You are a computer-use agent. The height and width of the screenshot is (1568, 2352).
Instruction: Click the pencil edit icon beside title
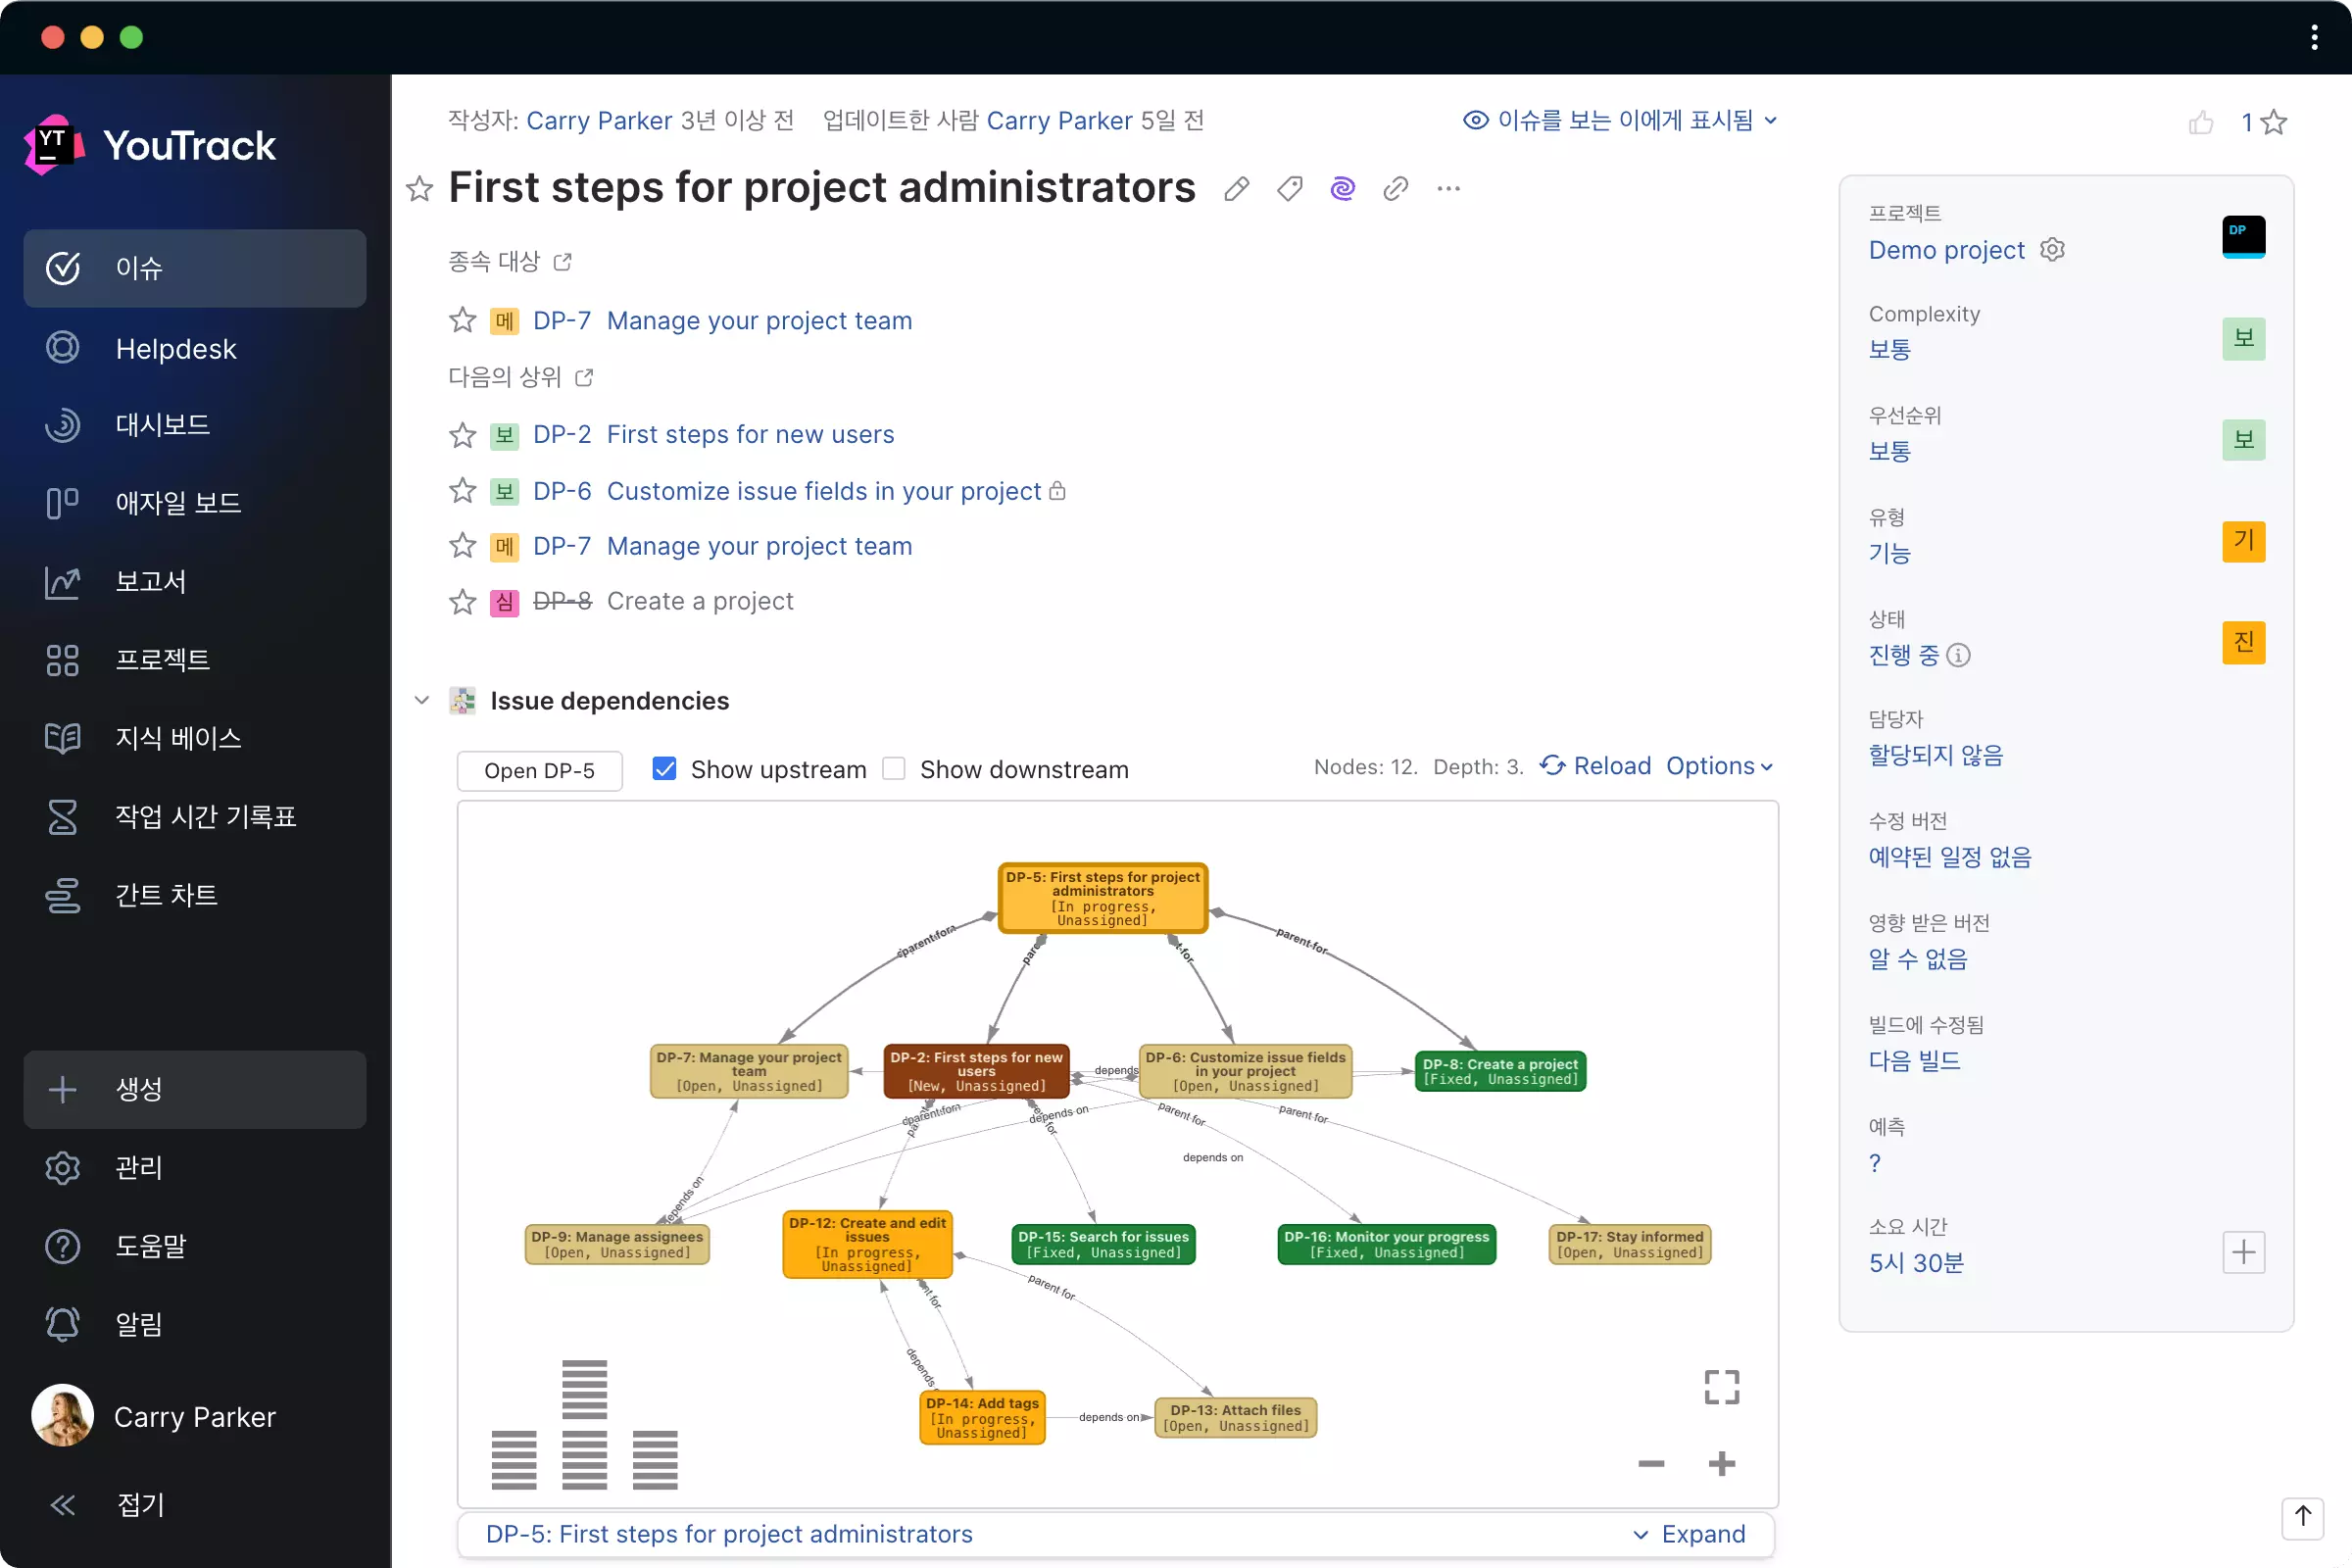point(1236,188)
